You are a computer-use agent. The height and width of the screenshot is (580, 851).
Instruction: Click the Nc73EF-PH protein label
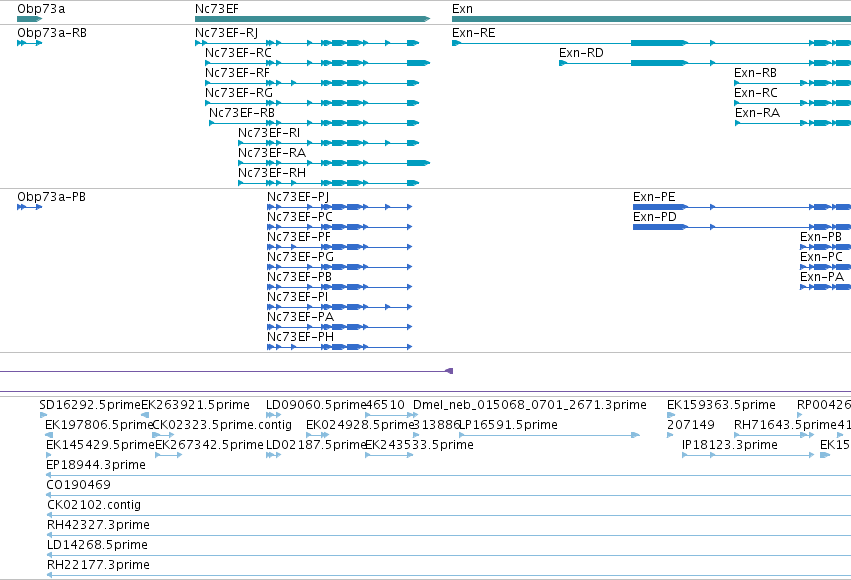click(300, 337)
